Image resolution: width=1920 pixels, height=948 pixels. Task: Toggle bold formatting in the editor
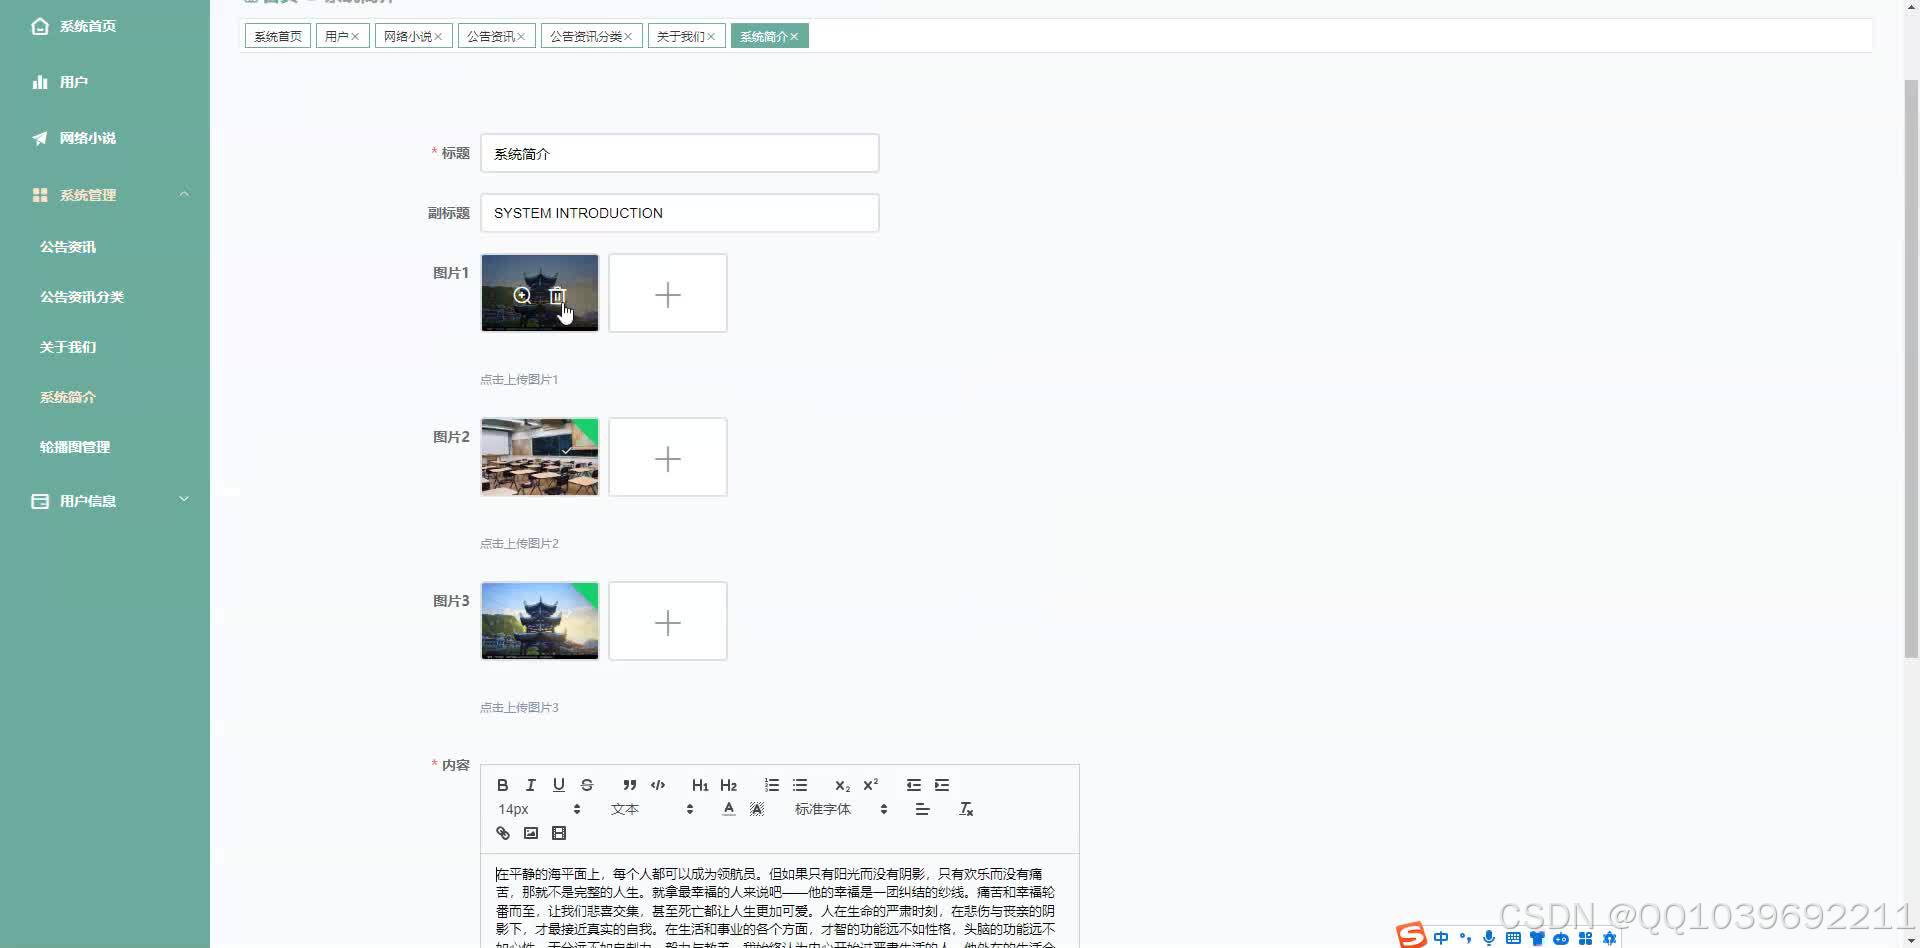[x=503, y=785]
